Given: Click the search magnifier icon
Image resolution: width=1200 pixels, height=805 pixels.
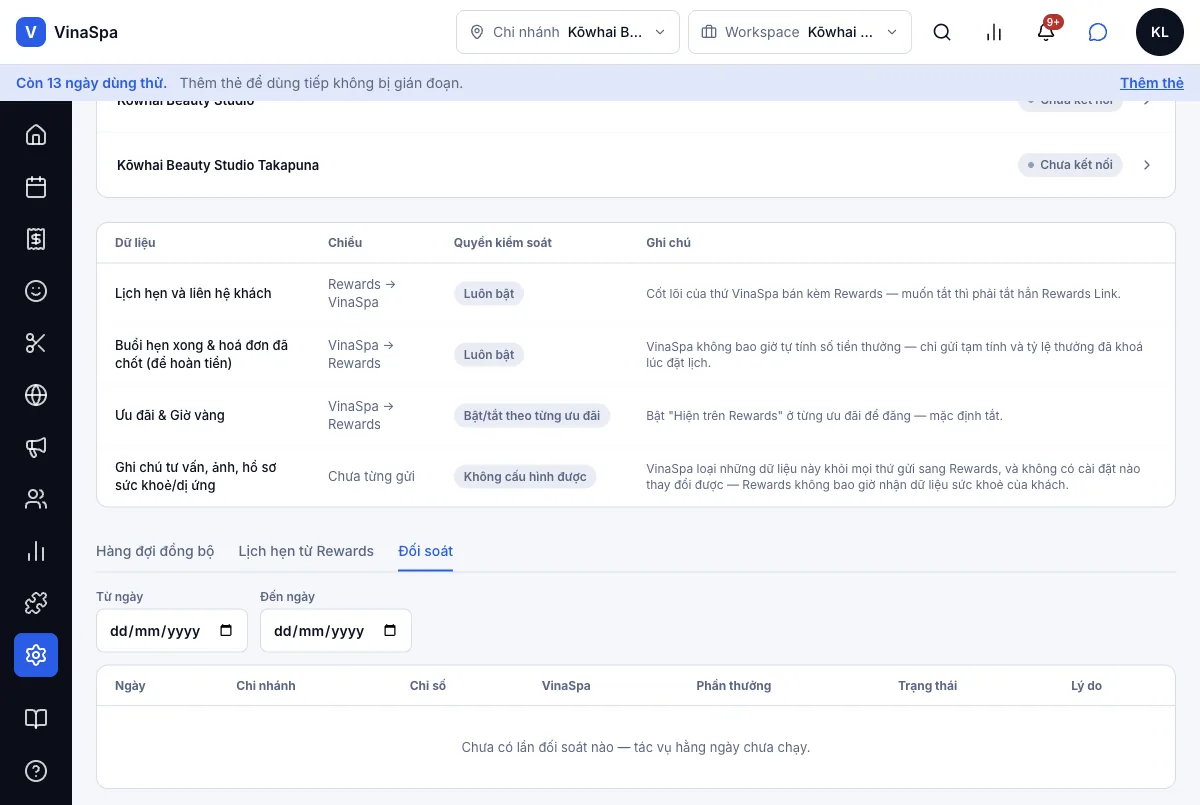Looking at the screenshot, I should (942, 32).
